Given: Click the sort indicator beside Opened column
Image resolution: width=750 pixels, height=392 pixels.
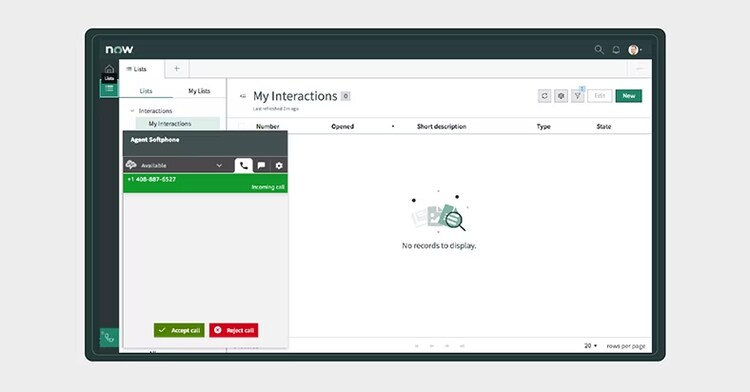Looking at the screenshot, I should pos(393,126).
